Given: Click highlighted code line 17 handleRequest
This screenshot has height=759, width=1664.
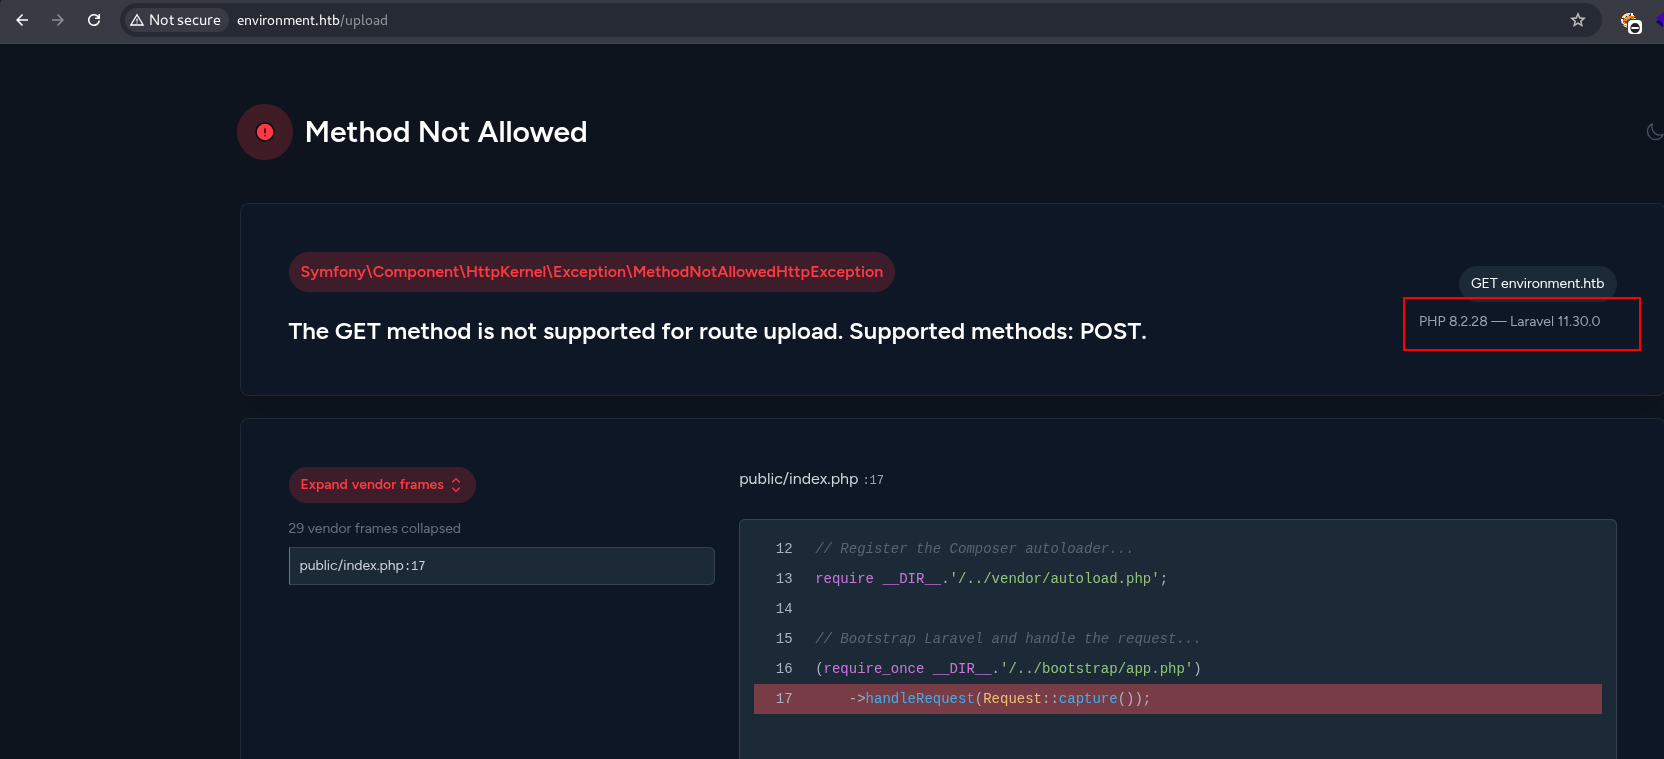Looking at the screenshot, I should 1000,699.
